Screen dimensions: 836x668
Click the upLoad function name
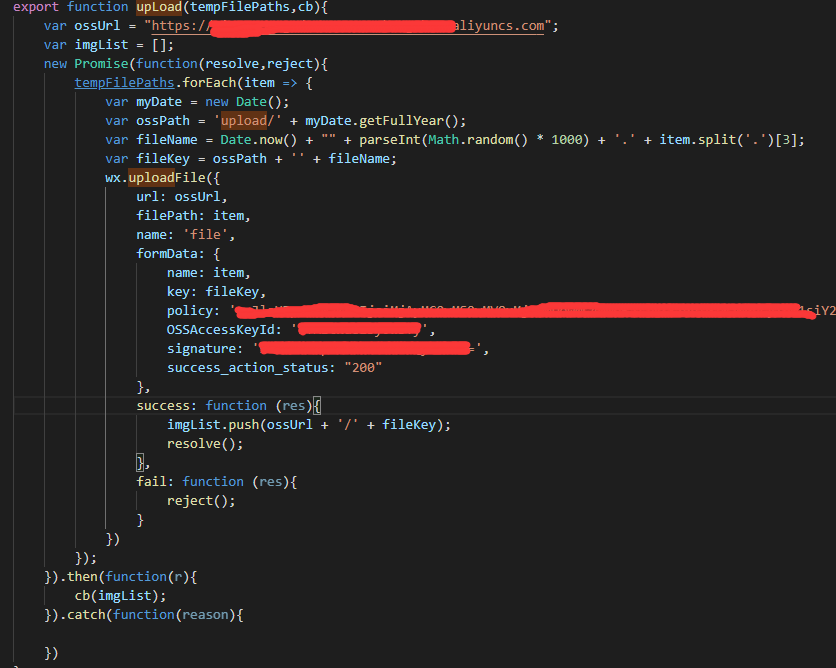click(159, 7)
